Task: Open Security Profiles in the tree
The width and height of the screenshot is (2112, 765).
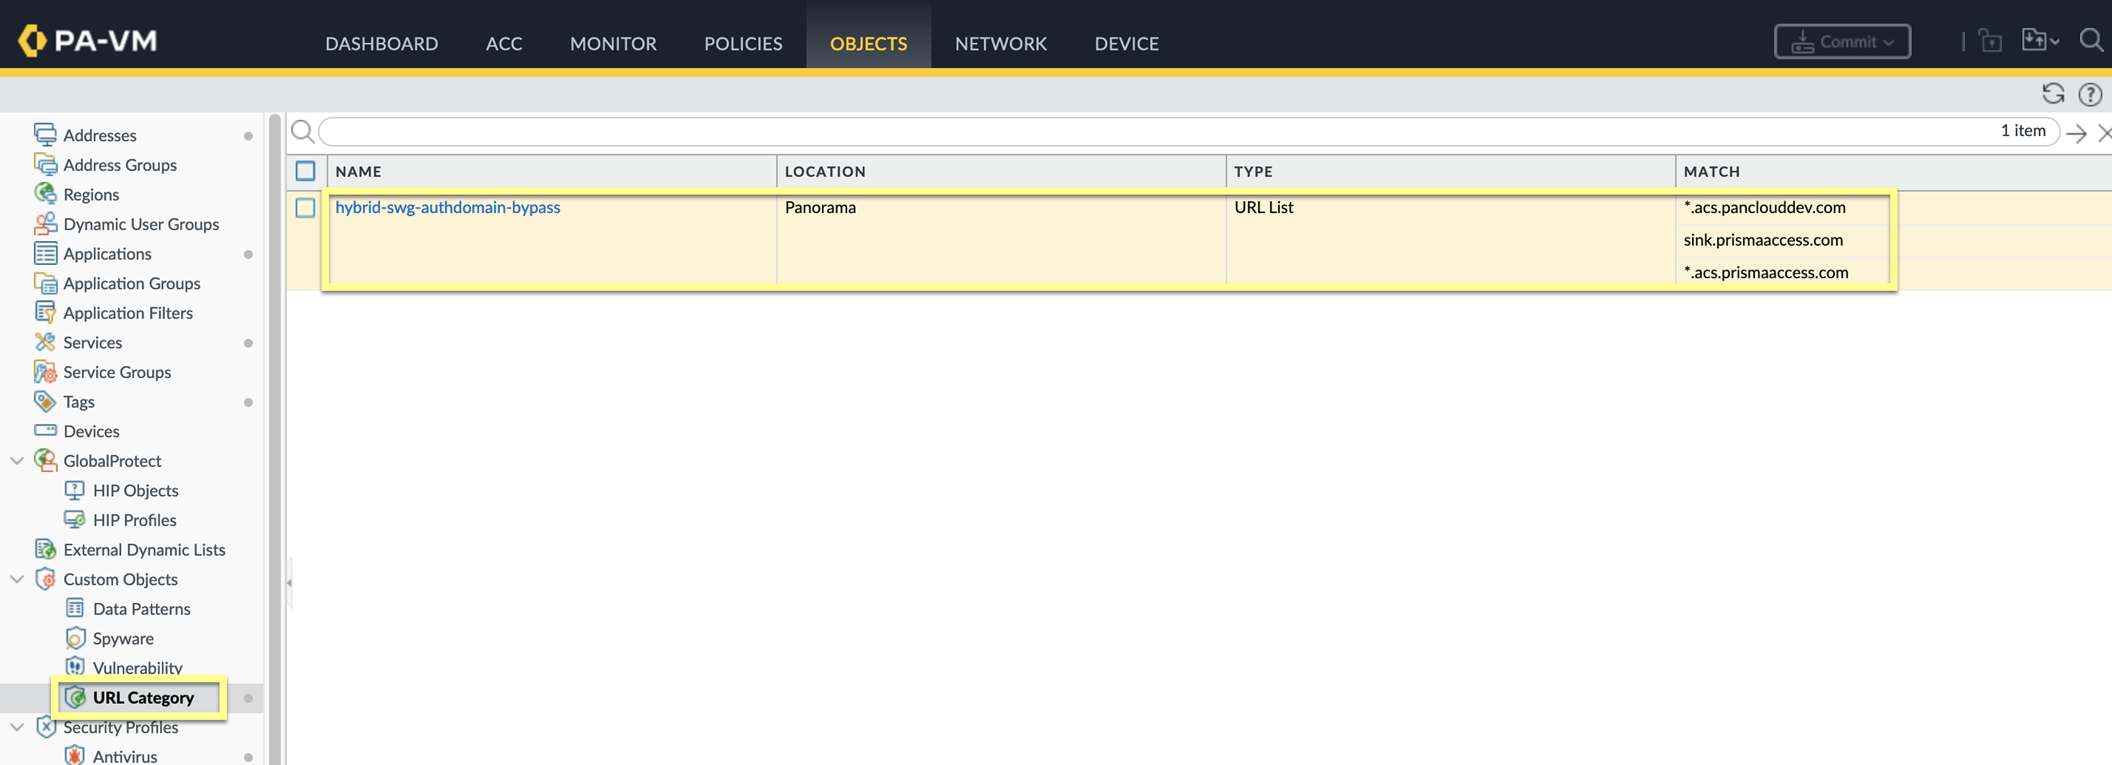Action: (121, 727)
